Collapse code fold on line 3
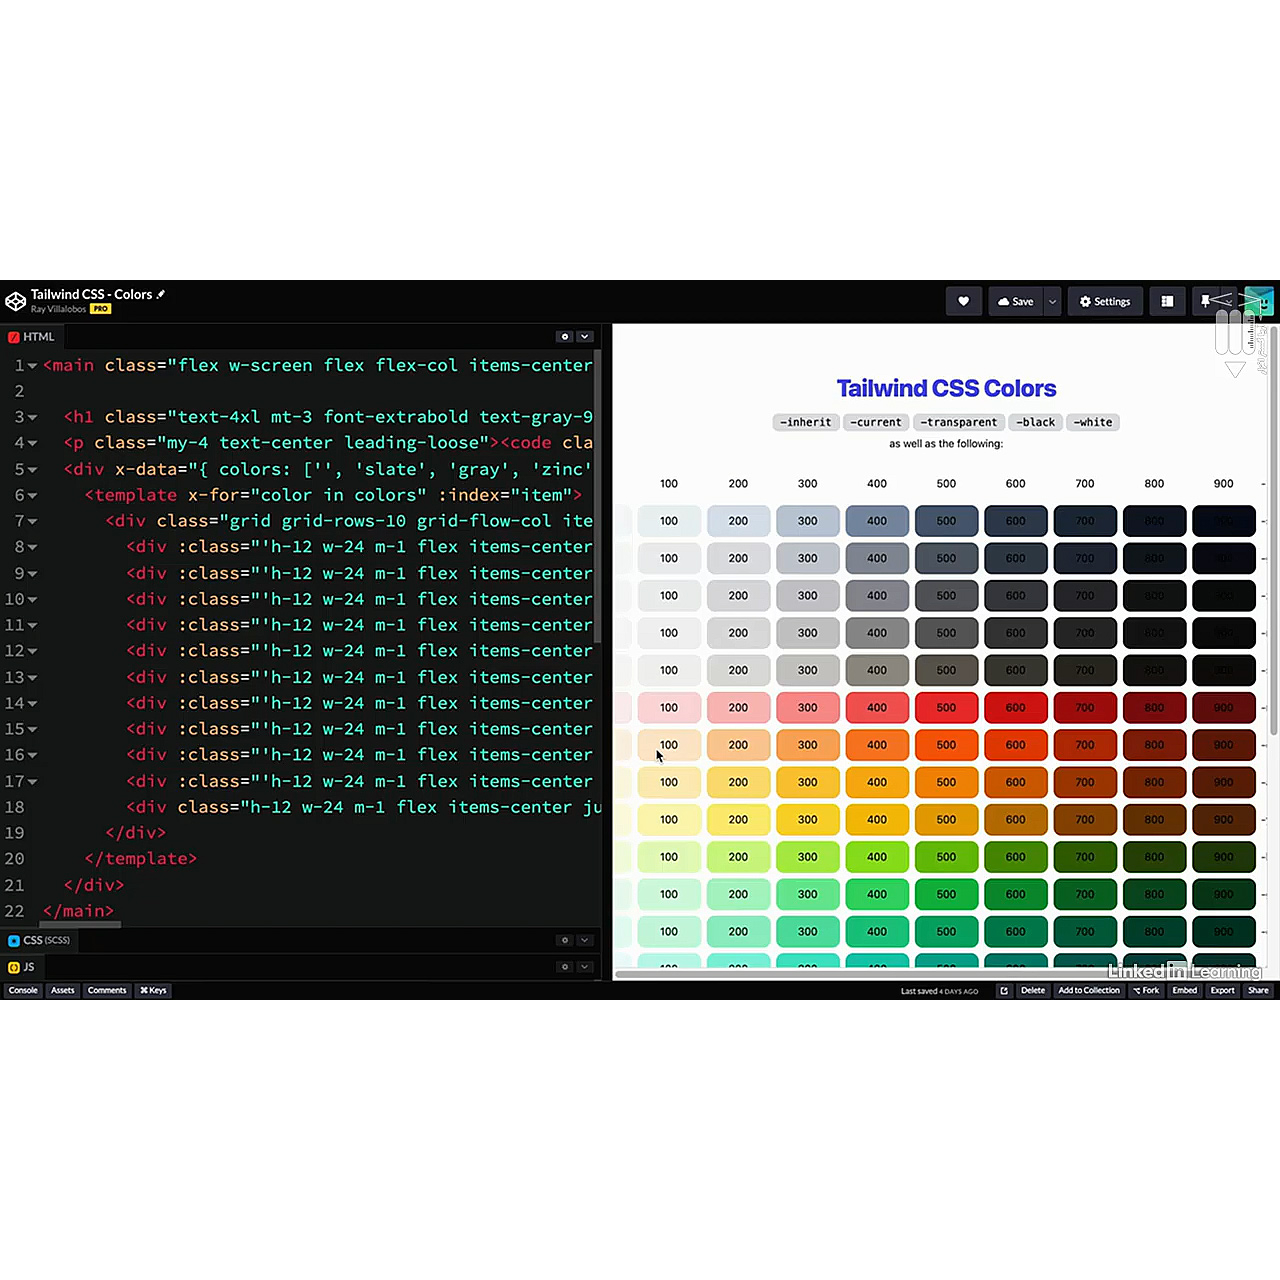1280x1280 pixels. point(33,418)
